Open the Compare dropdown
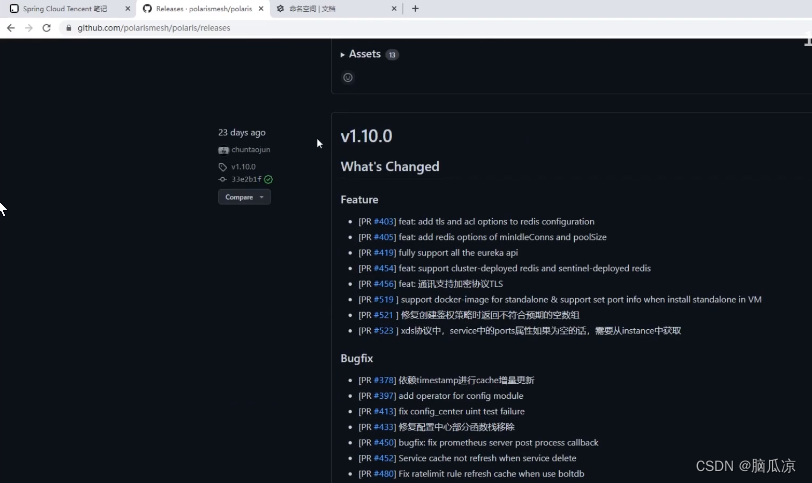 244,197
